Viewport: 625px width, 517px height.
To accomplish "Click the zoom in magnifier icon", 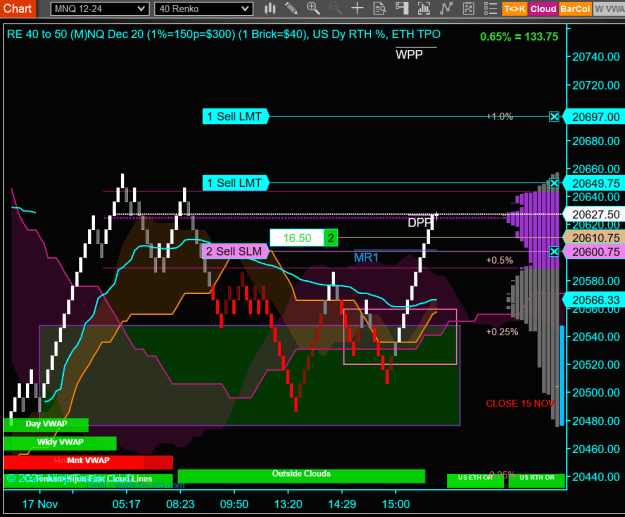I will click(313, 8).
